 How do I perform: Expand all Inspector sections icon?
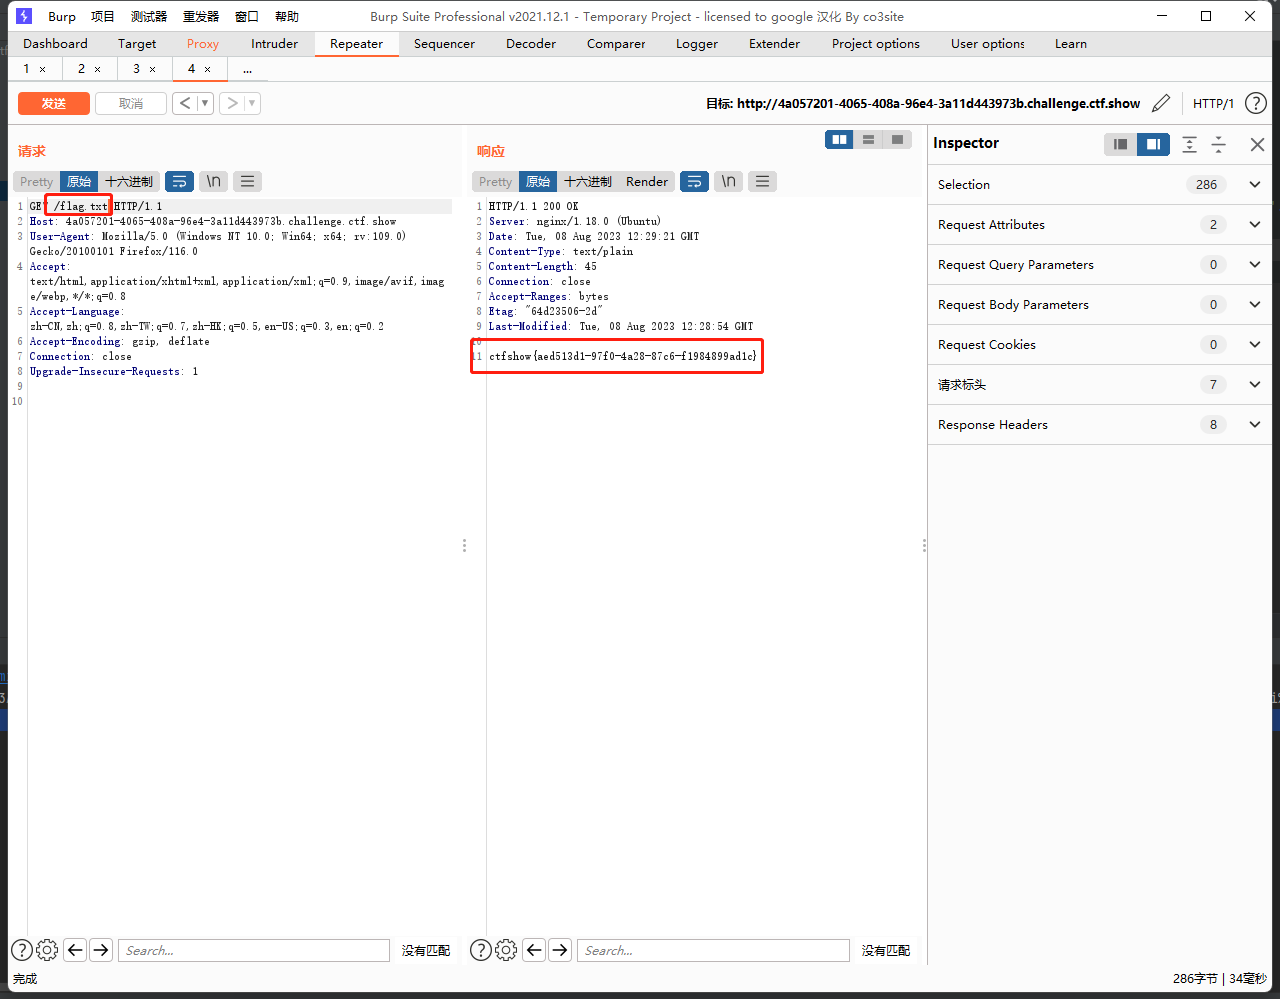[x=1189, y=144]
